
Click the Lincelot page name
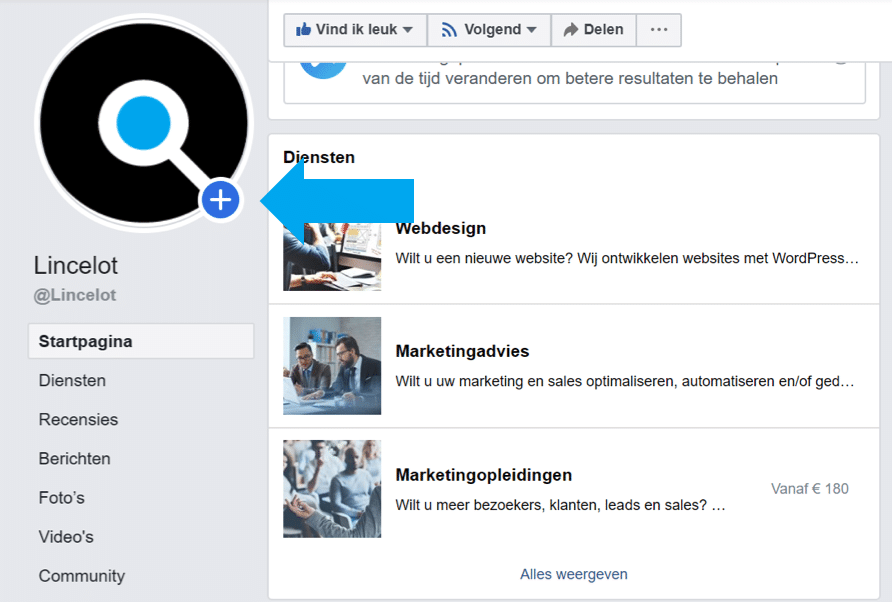(76, 265)
